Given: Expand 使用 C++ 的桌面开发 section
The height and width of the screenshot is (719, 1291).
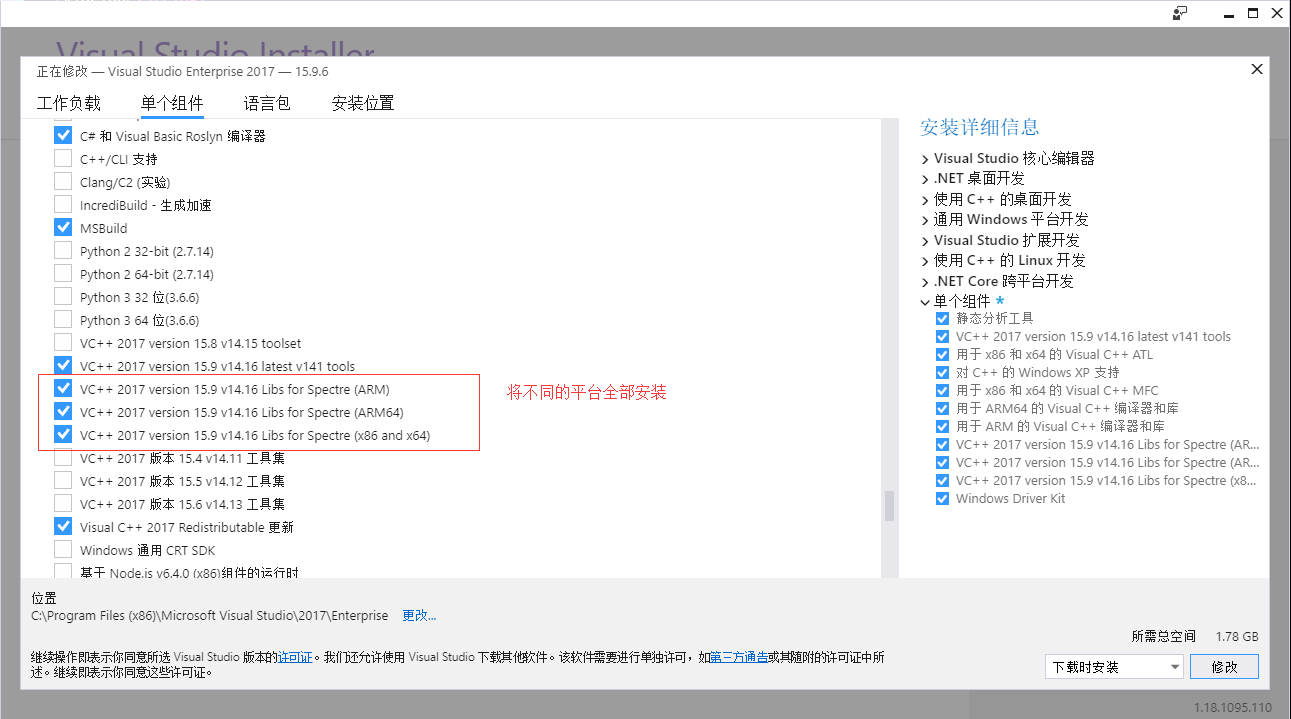Looking at the screenshot, I should tap(925, 199).
